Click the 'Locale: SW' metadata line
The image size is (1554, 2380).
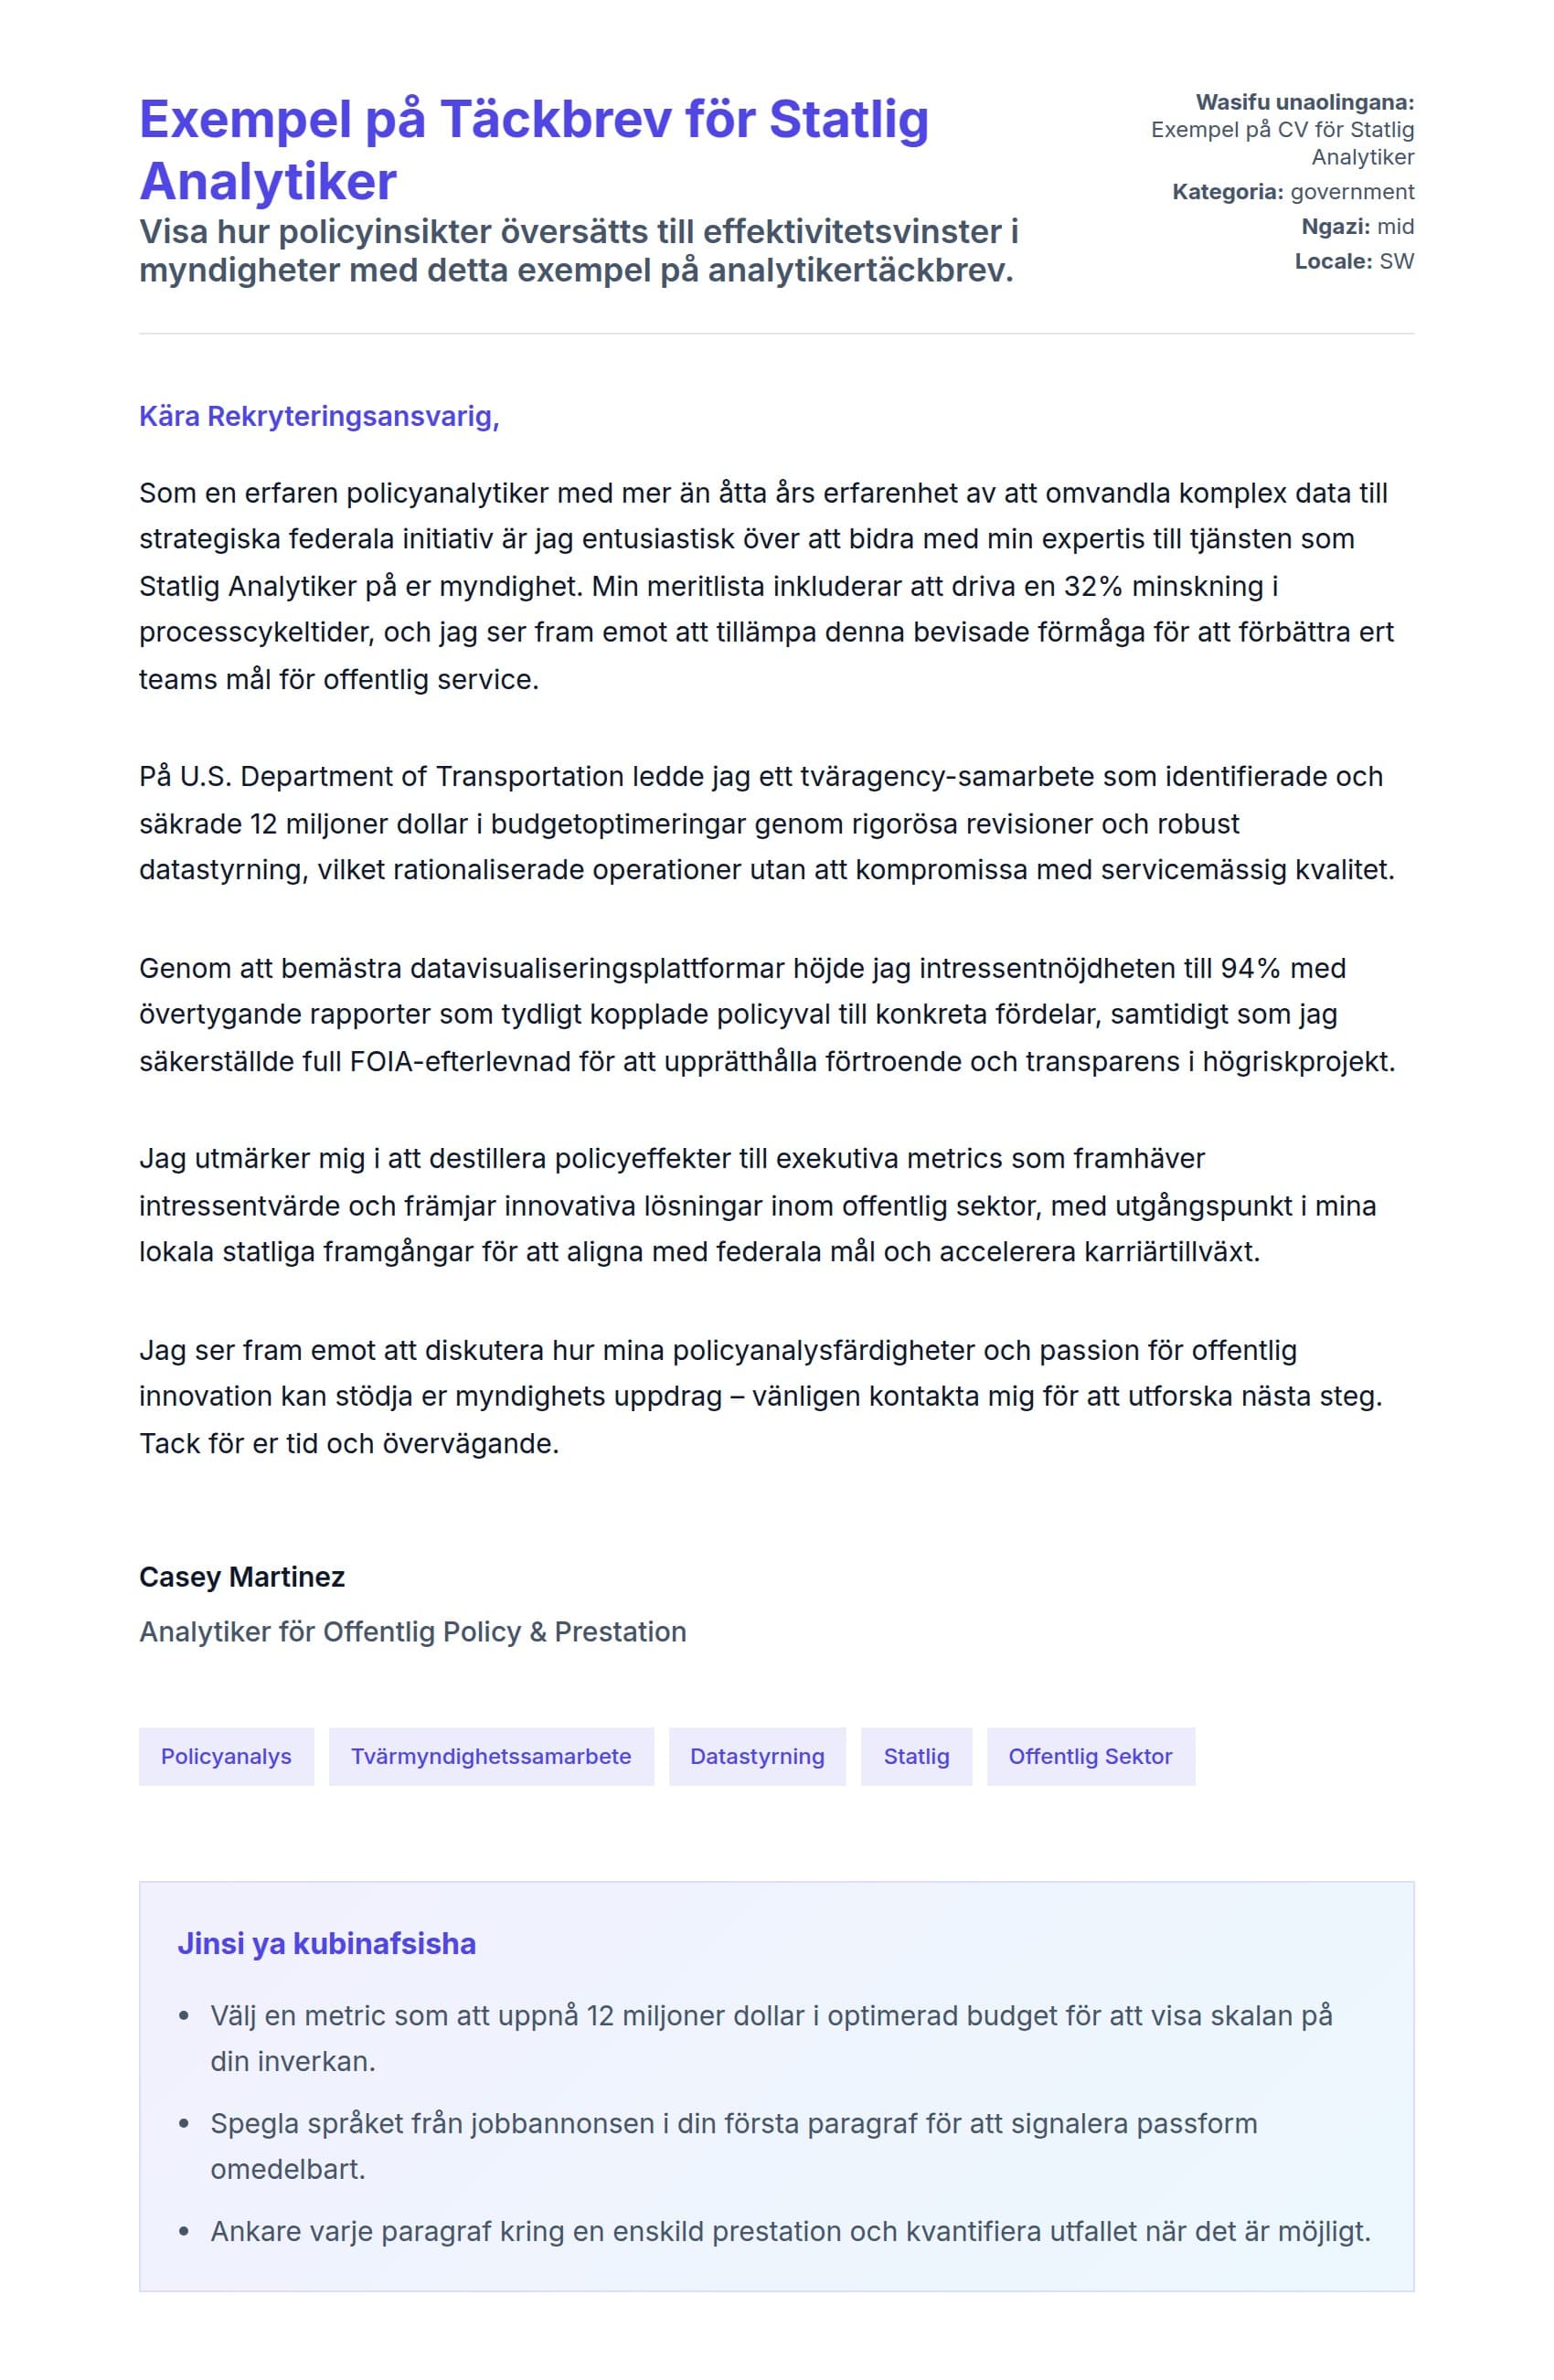[x=1354, y=262]
